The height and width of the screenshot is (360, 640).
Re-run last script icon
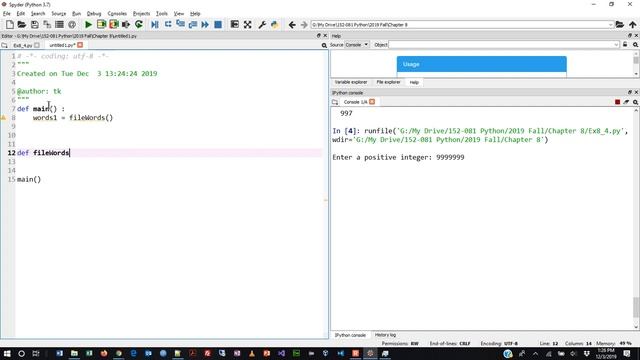[x=139, y=24]
